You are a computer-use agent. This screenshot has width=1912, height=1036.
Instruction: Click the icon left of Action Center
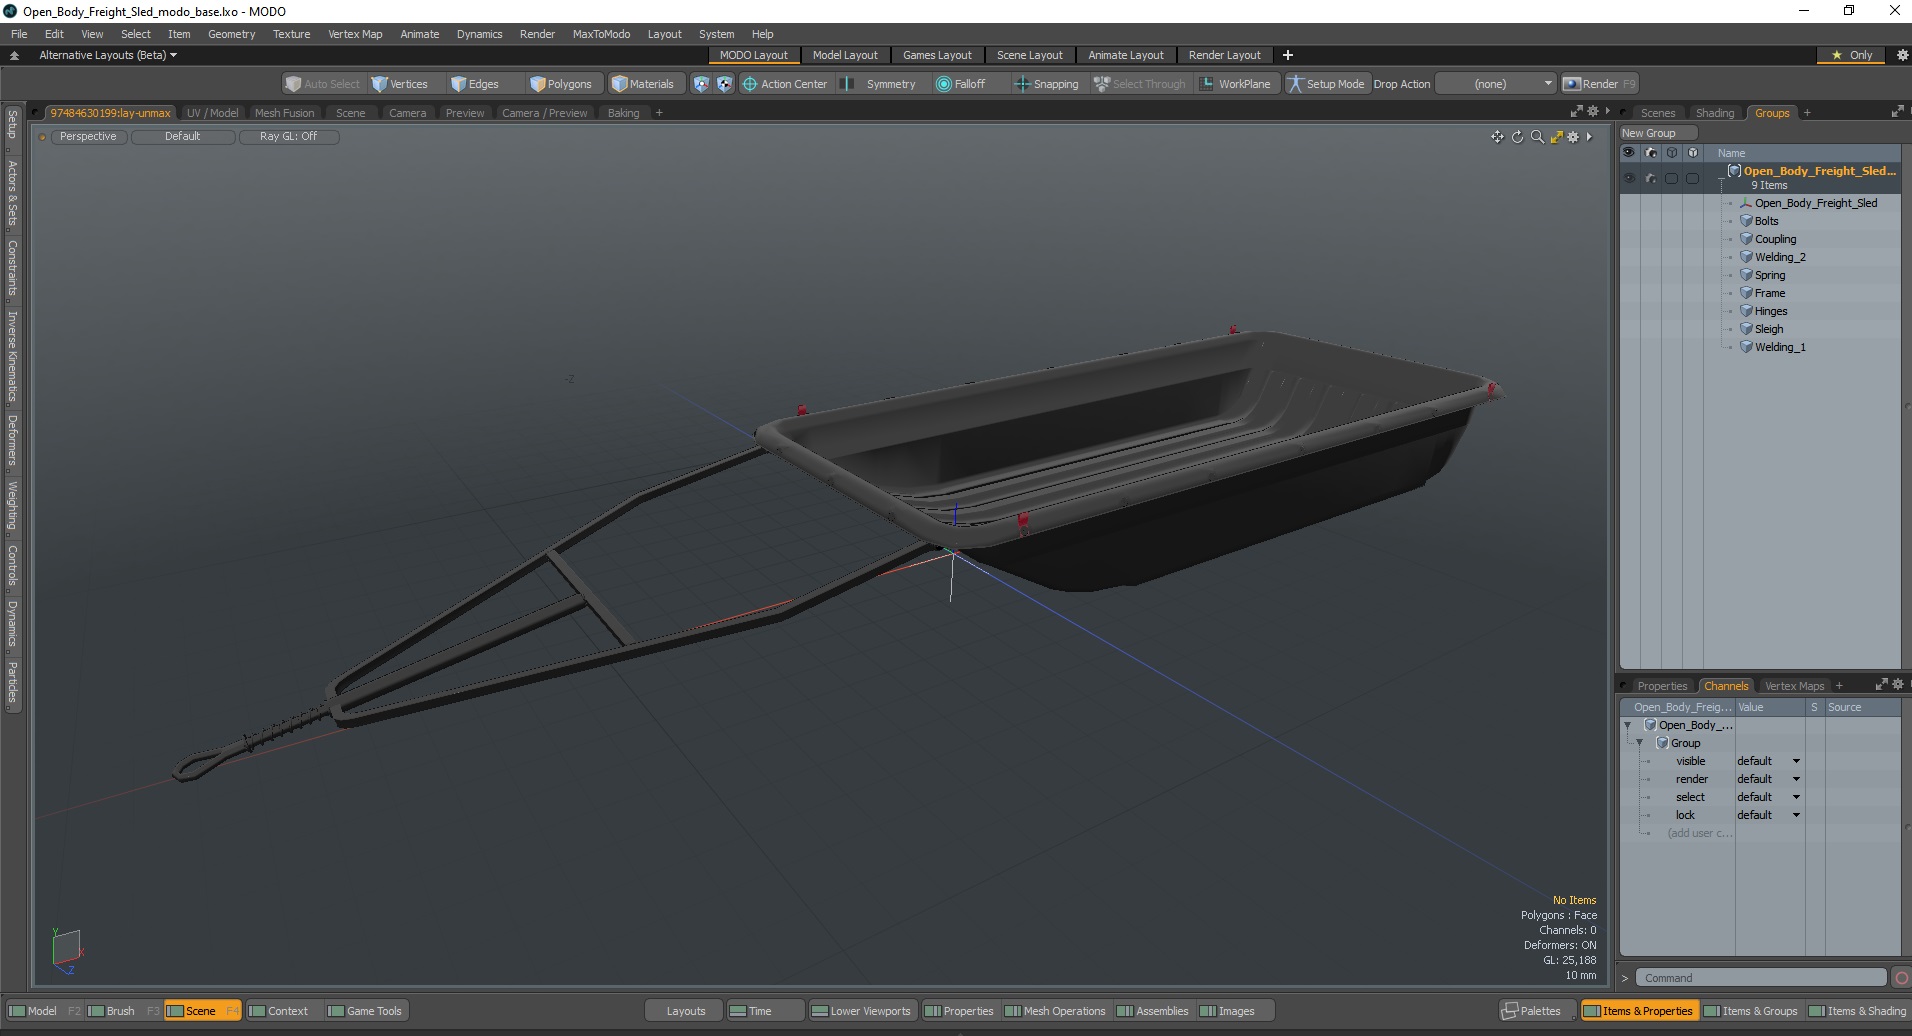[725, 84]
